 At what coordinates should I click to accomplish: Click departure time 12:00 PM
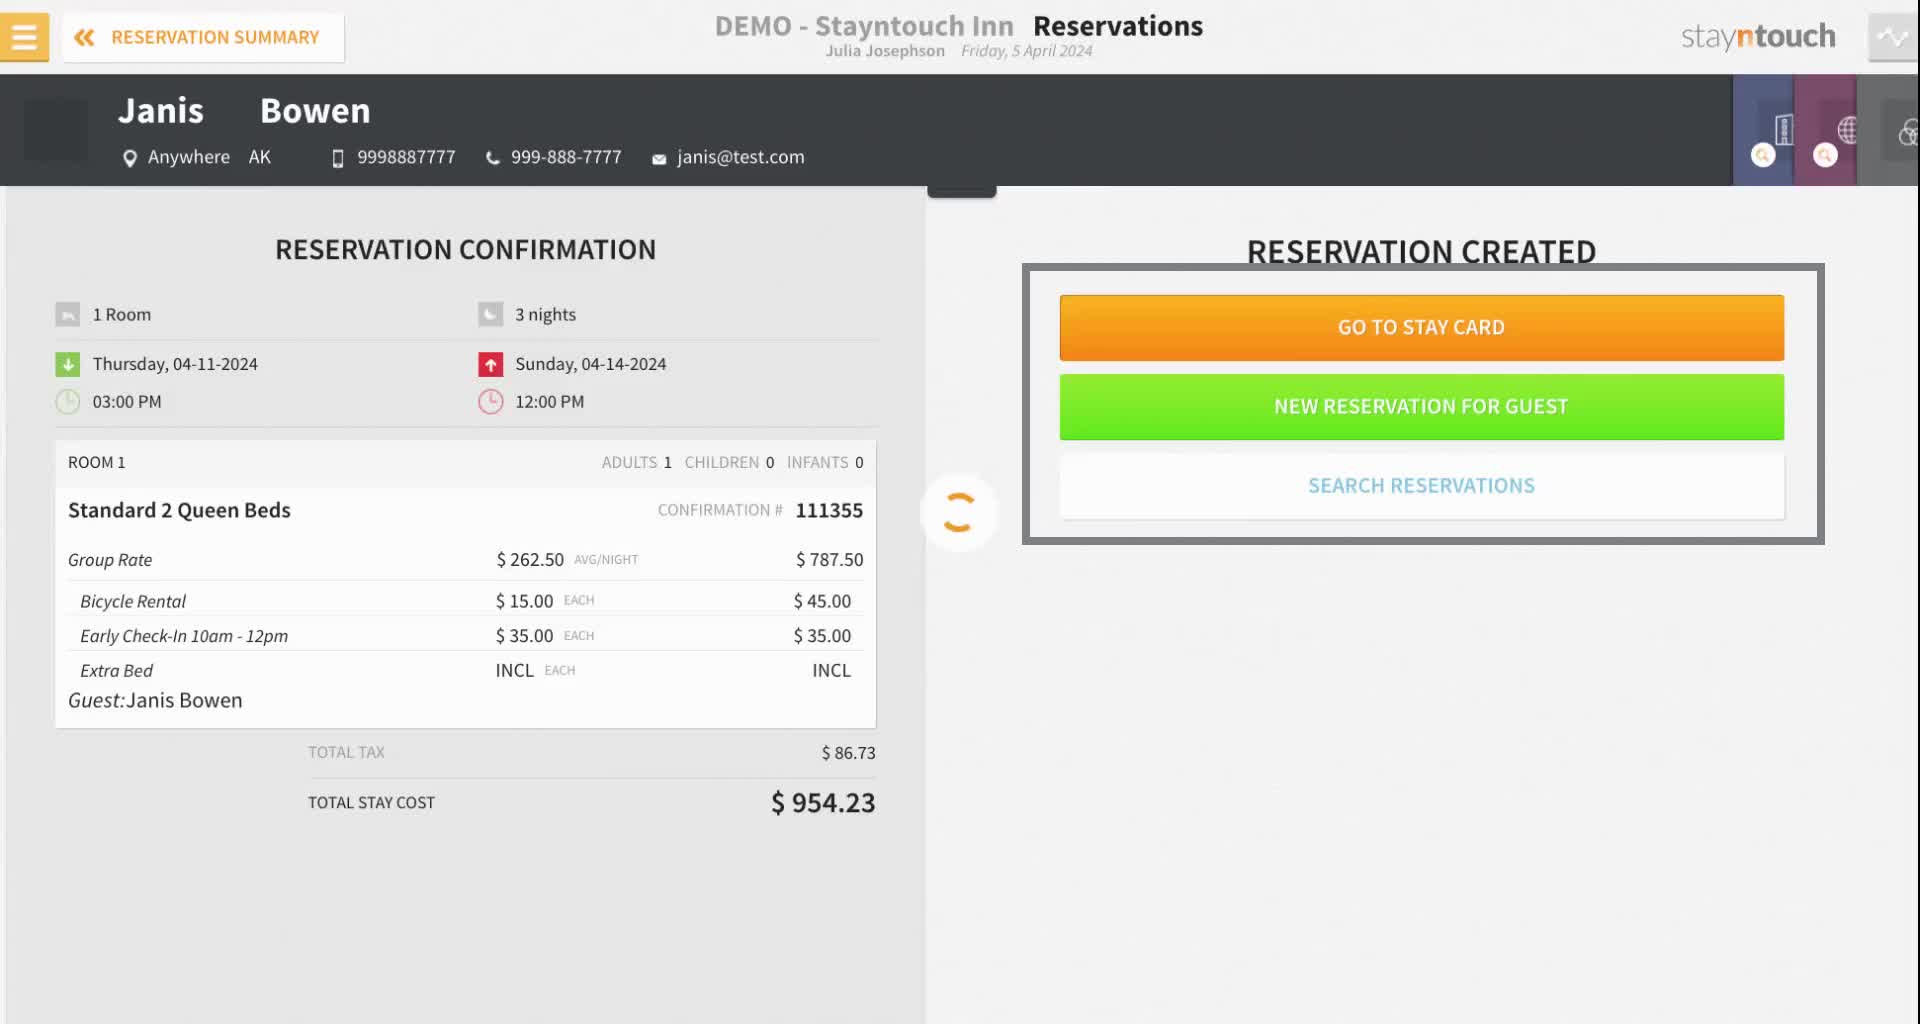coord(549,402)
